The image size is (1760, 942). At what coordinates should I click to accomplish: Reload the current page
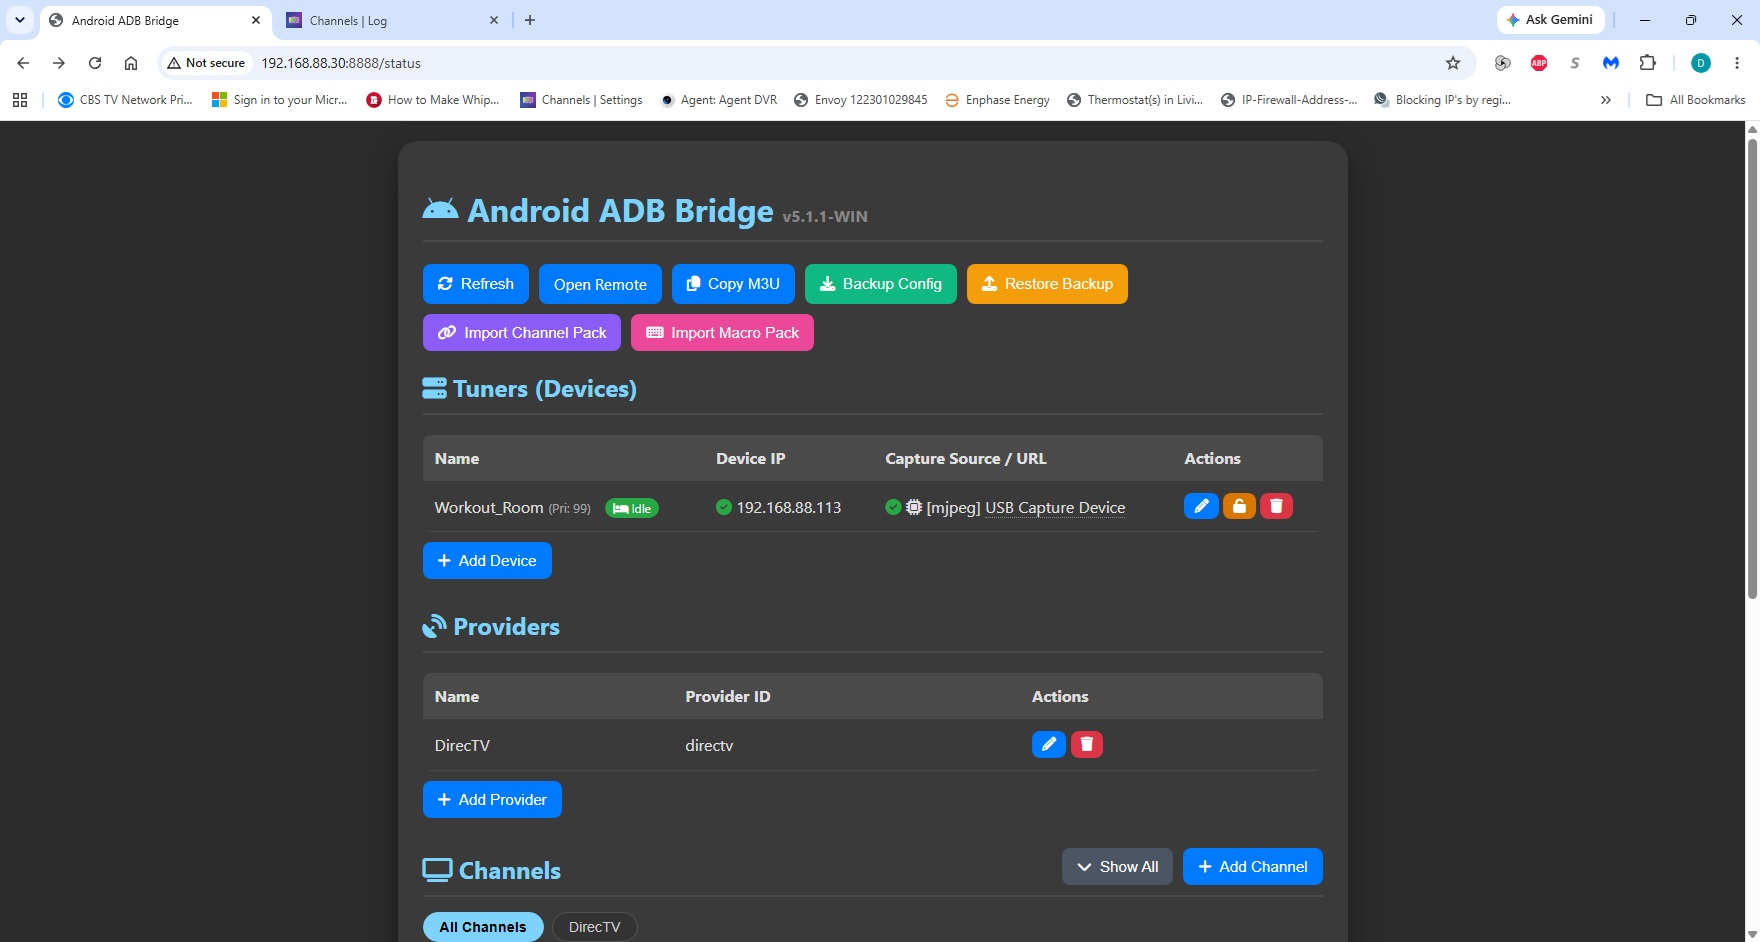(x=95, y=63)
